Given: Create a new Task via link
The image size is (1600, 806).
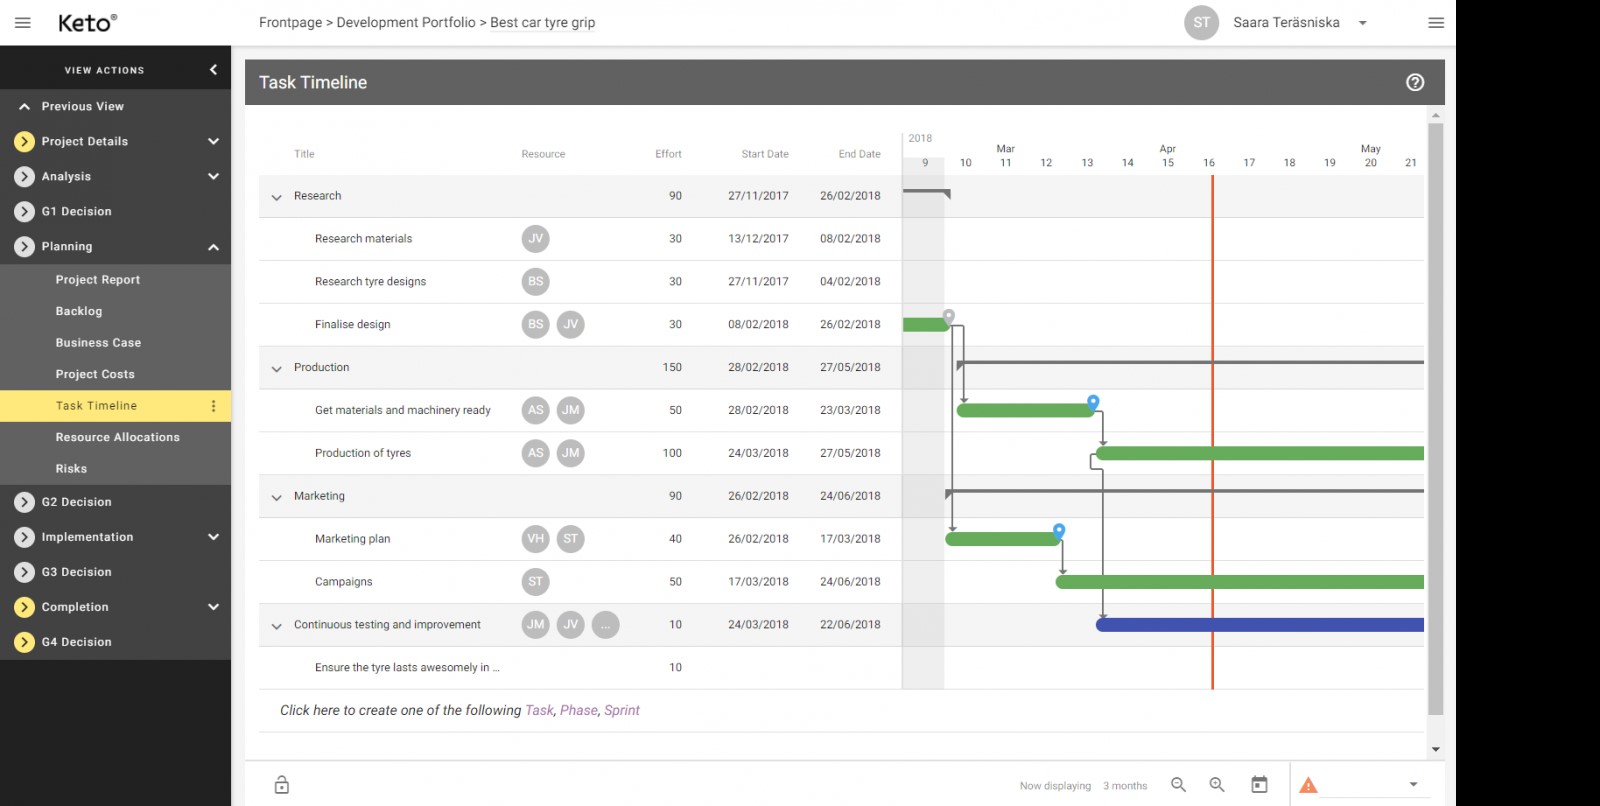Looking at the screenshot, I should [x=539, y=710].
